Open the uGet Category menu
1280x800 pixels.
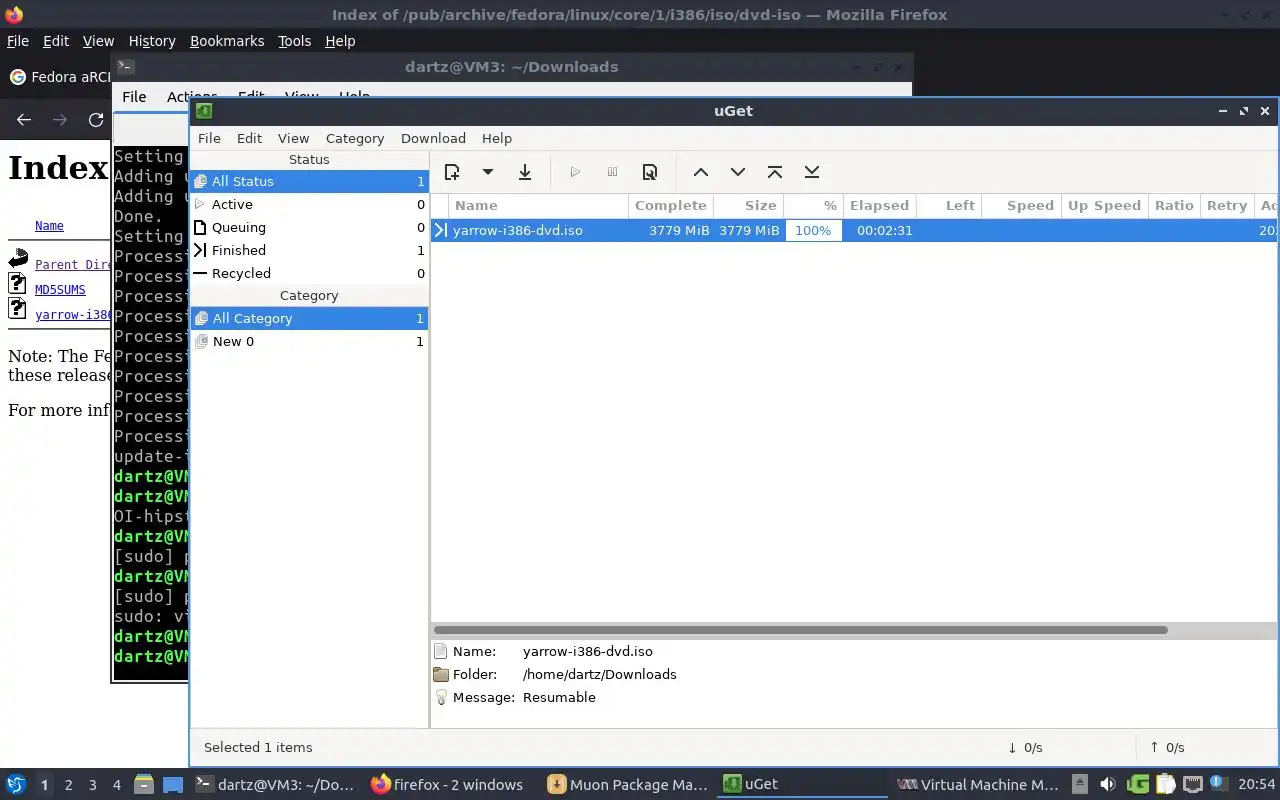point(355,138)
